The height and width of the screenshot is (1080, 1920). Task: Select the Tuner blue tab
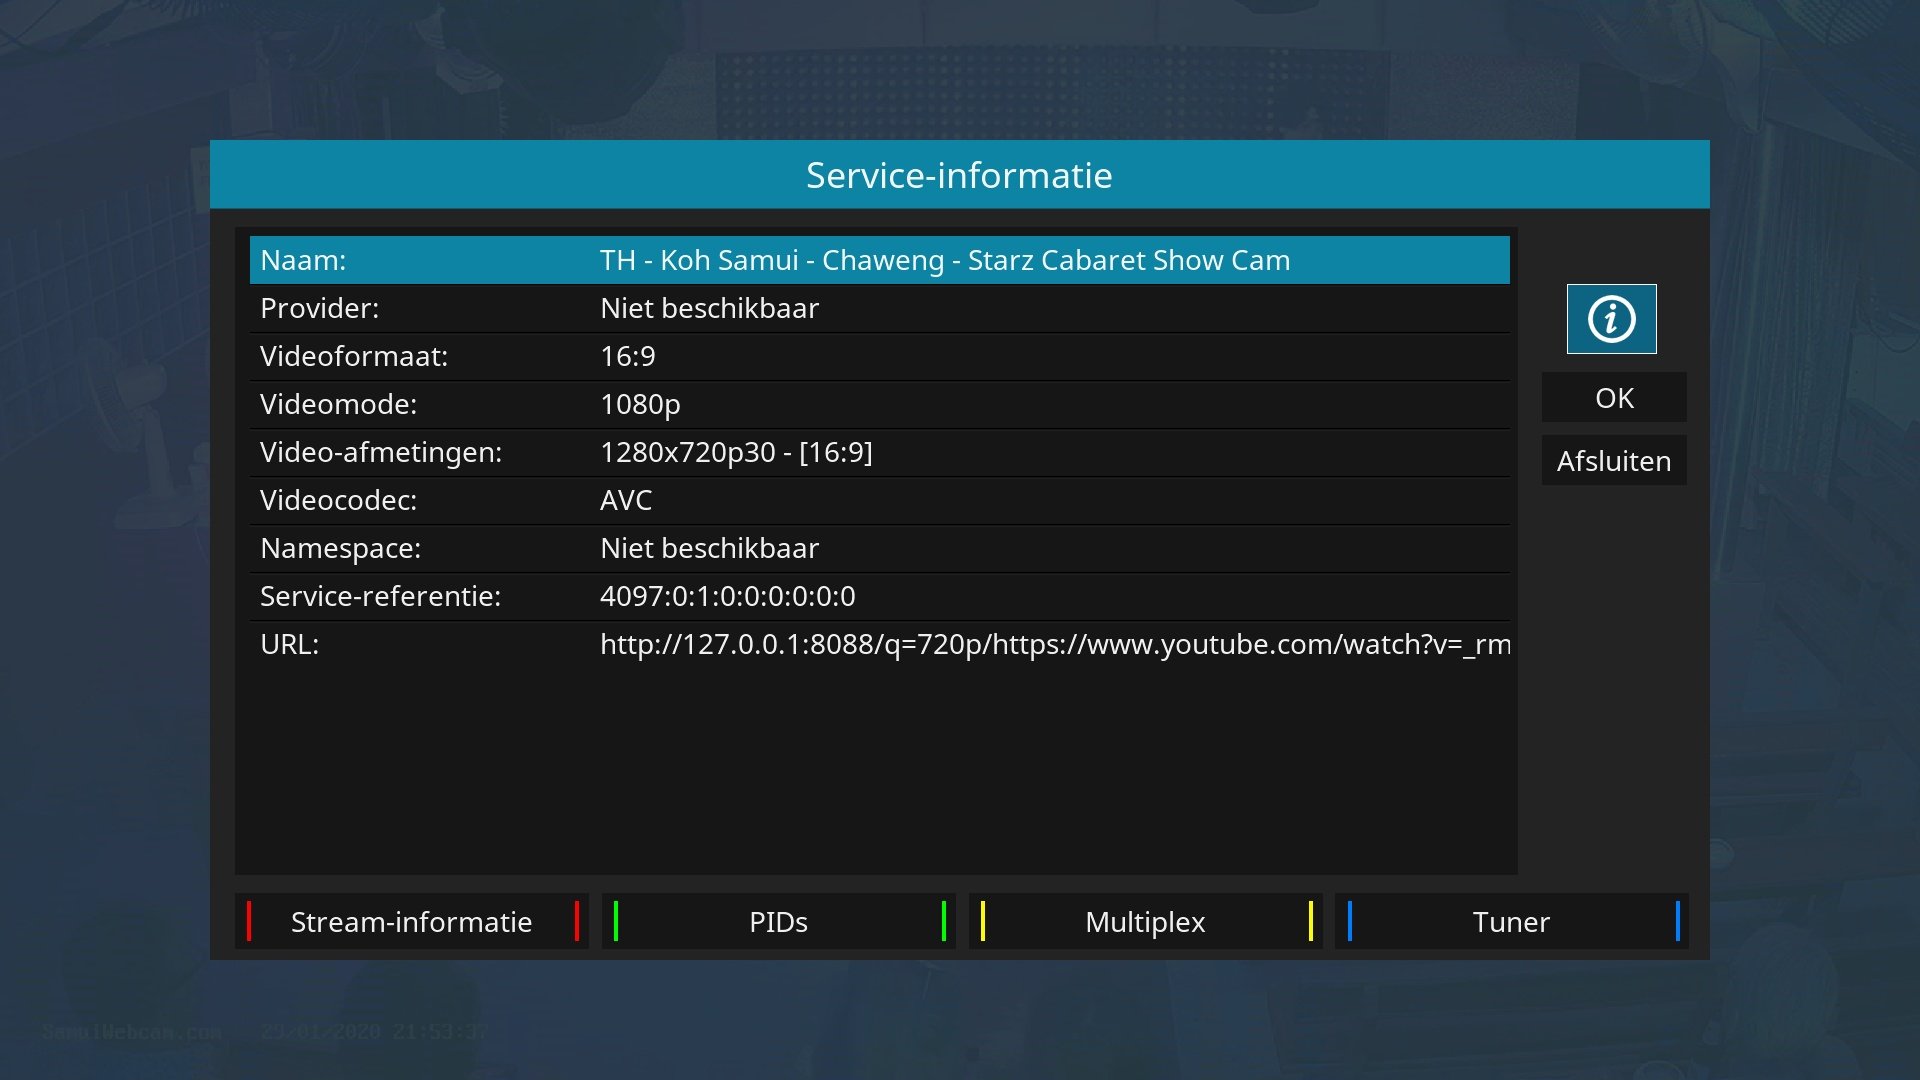pos(1511,921)
